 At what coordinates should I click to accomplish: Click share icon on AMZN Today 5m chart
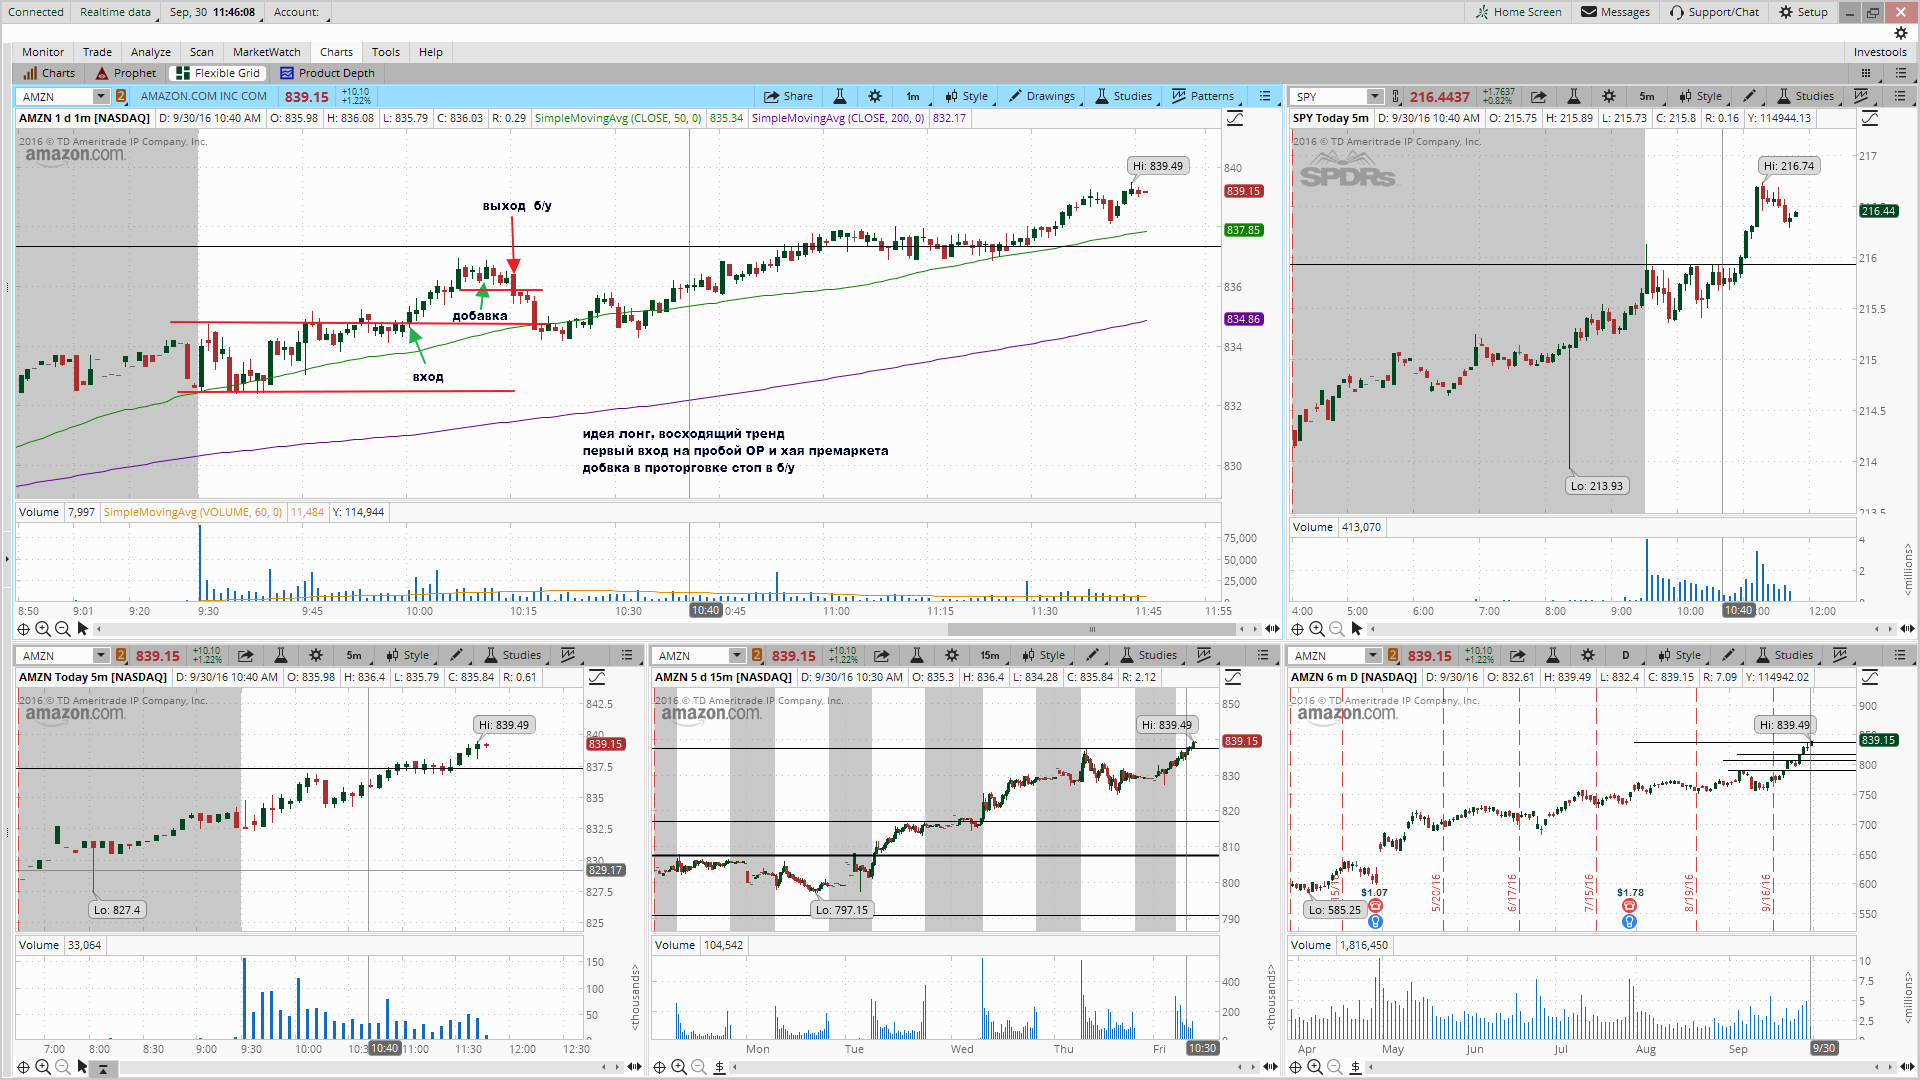click(246, 655)
